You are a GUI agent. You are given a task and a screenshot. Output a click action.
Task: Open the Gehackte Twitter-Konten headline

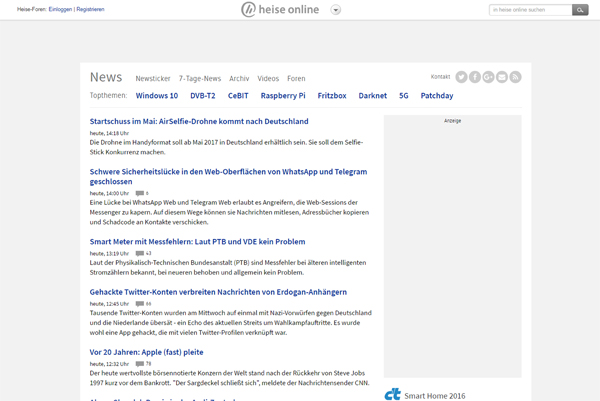(x=218, y=292)
